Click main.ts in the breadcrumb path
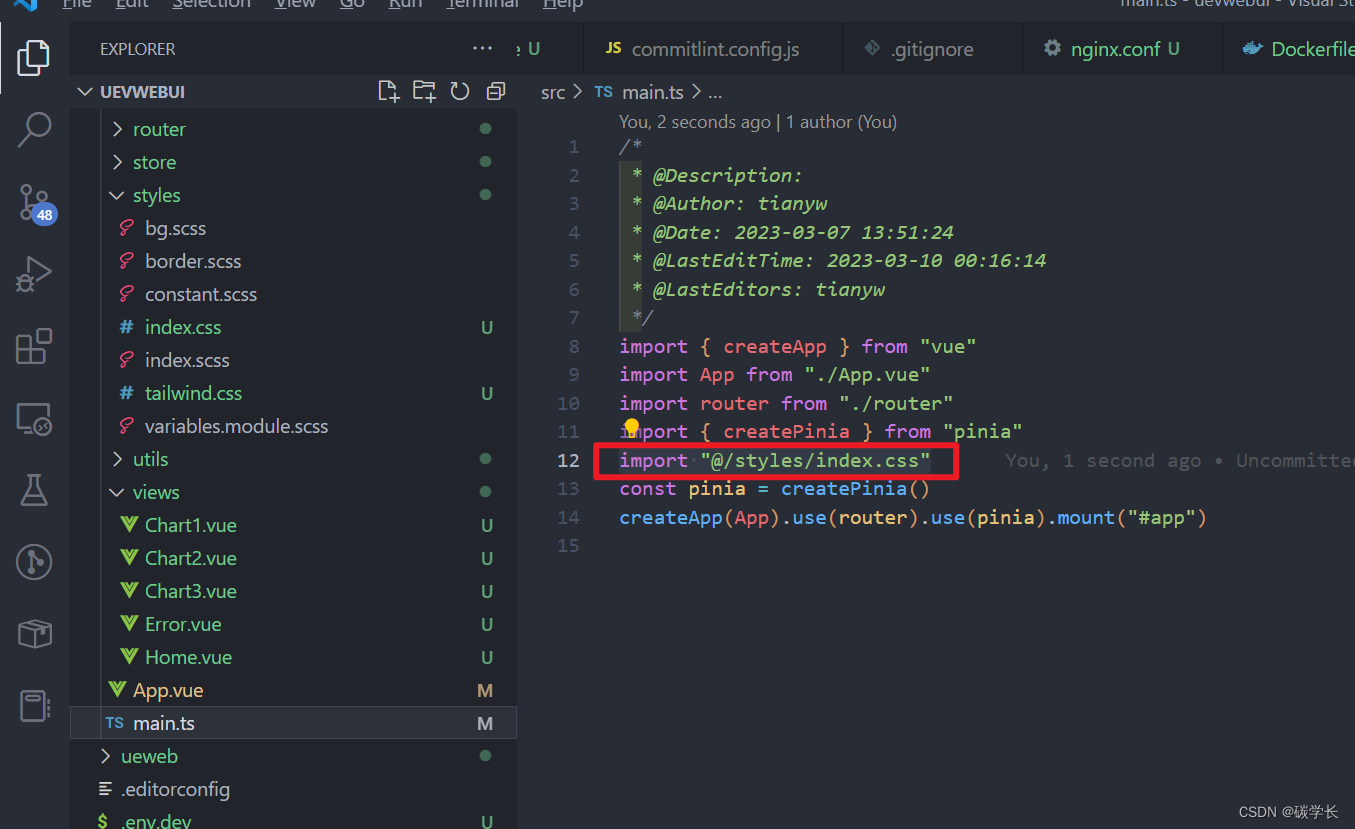 click(x=653, y=92)
